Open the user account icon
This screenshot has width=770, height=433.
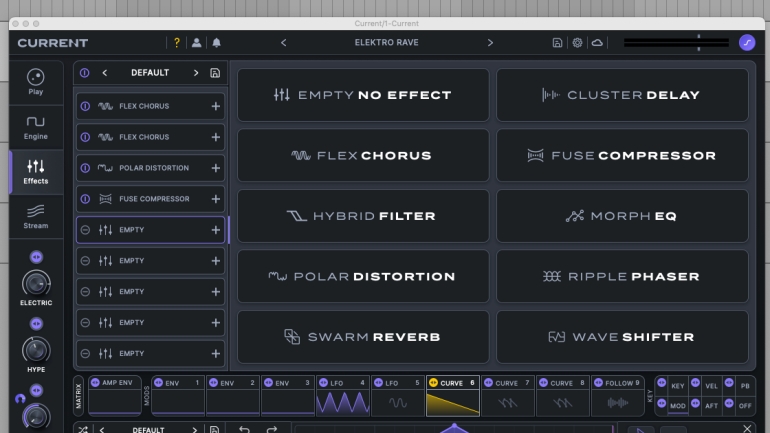196,43
